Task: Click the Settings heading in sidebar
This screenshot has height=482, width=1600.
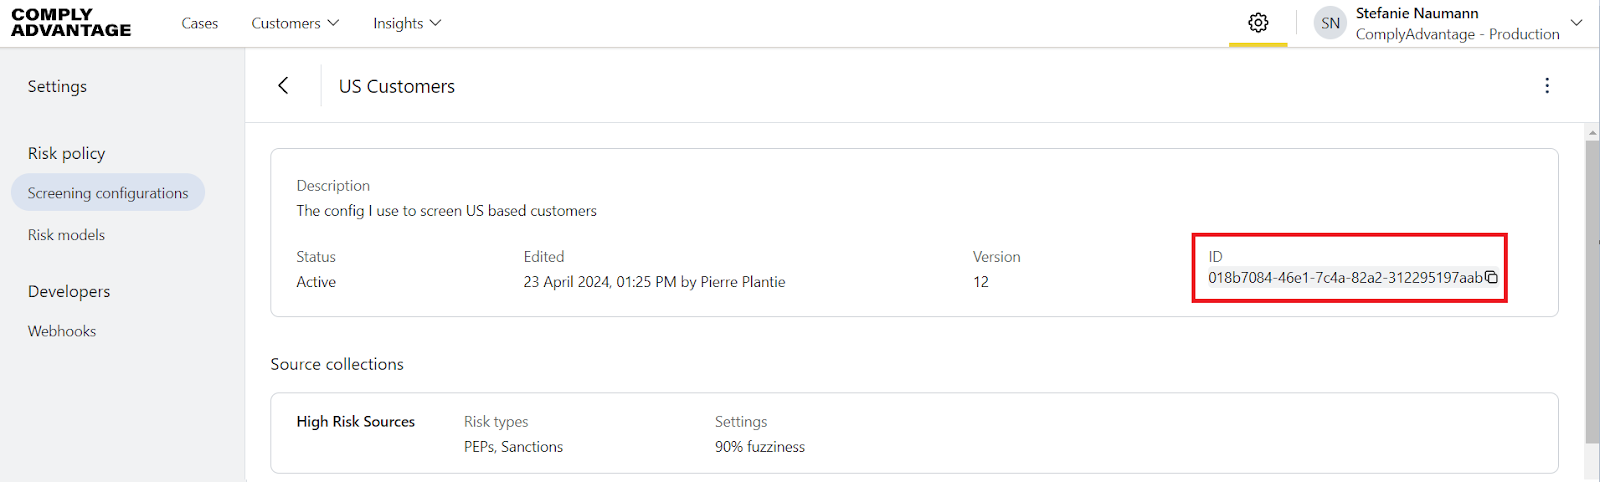Action: click(x=57, y=87)
